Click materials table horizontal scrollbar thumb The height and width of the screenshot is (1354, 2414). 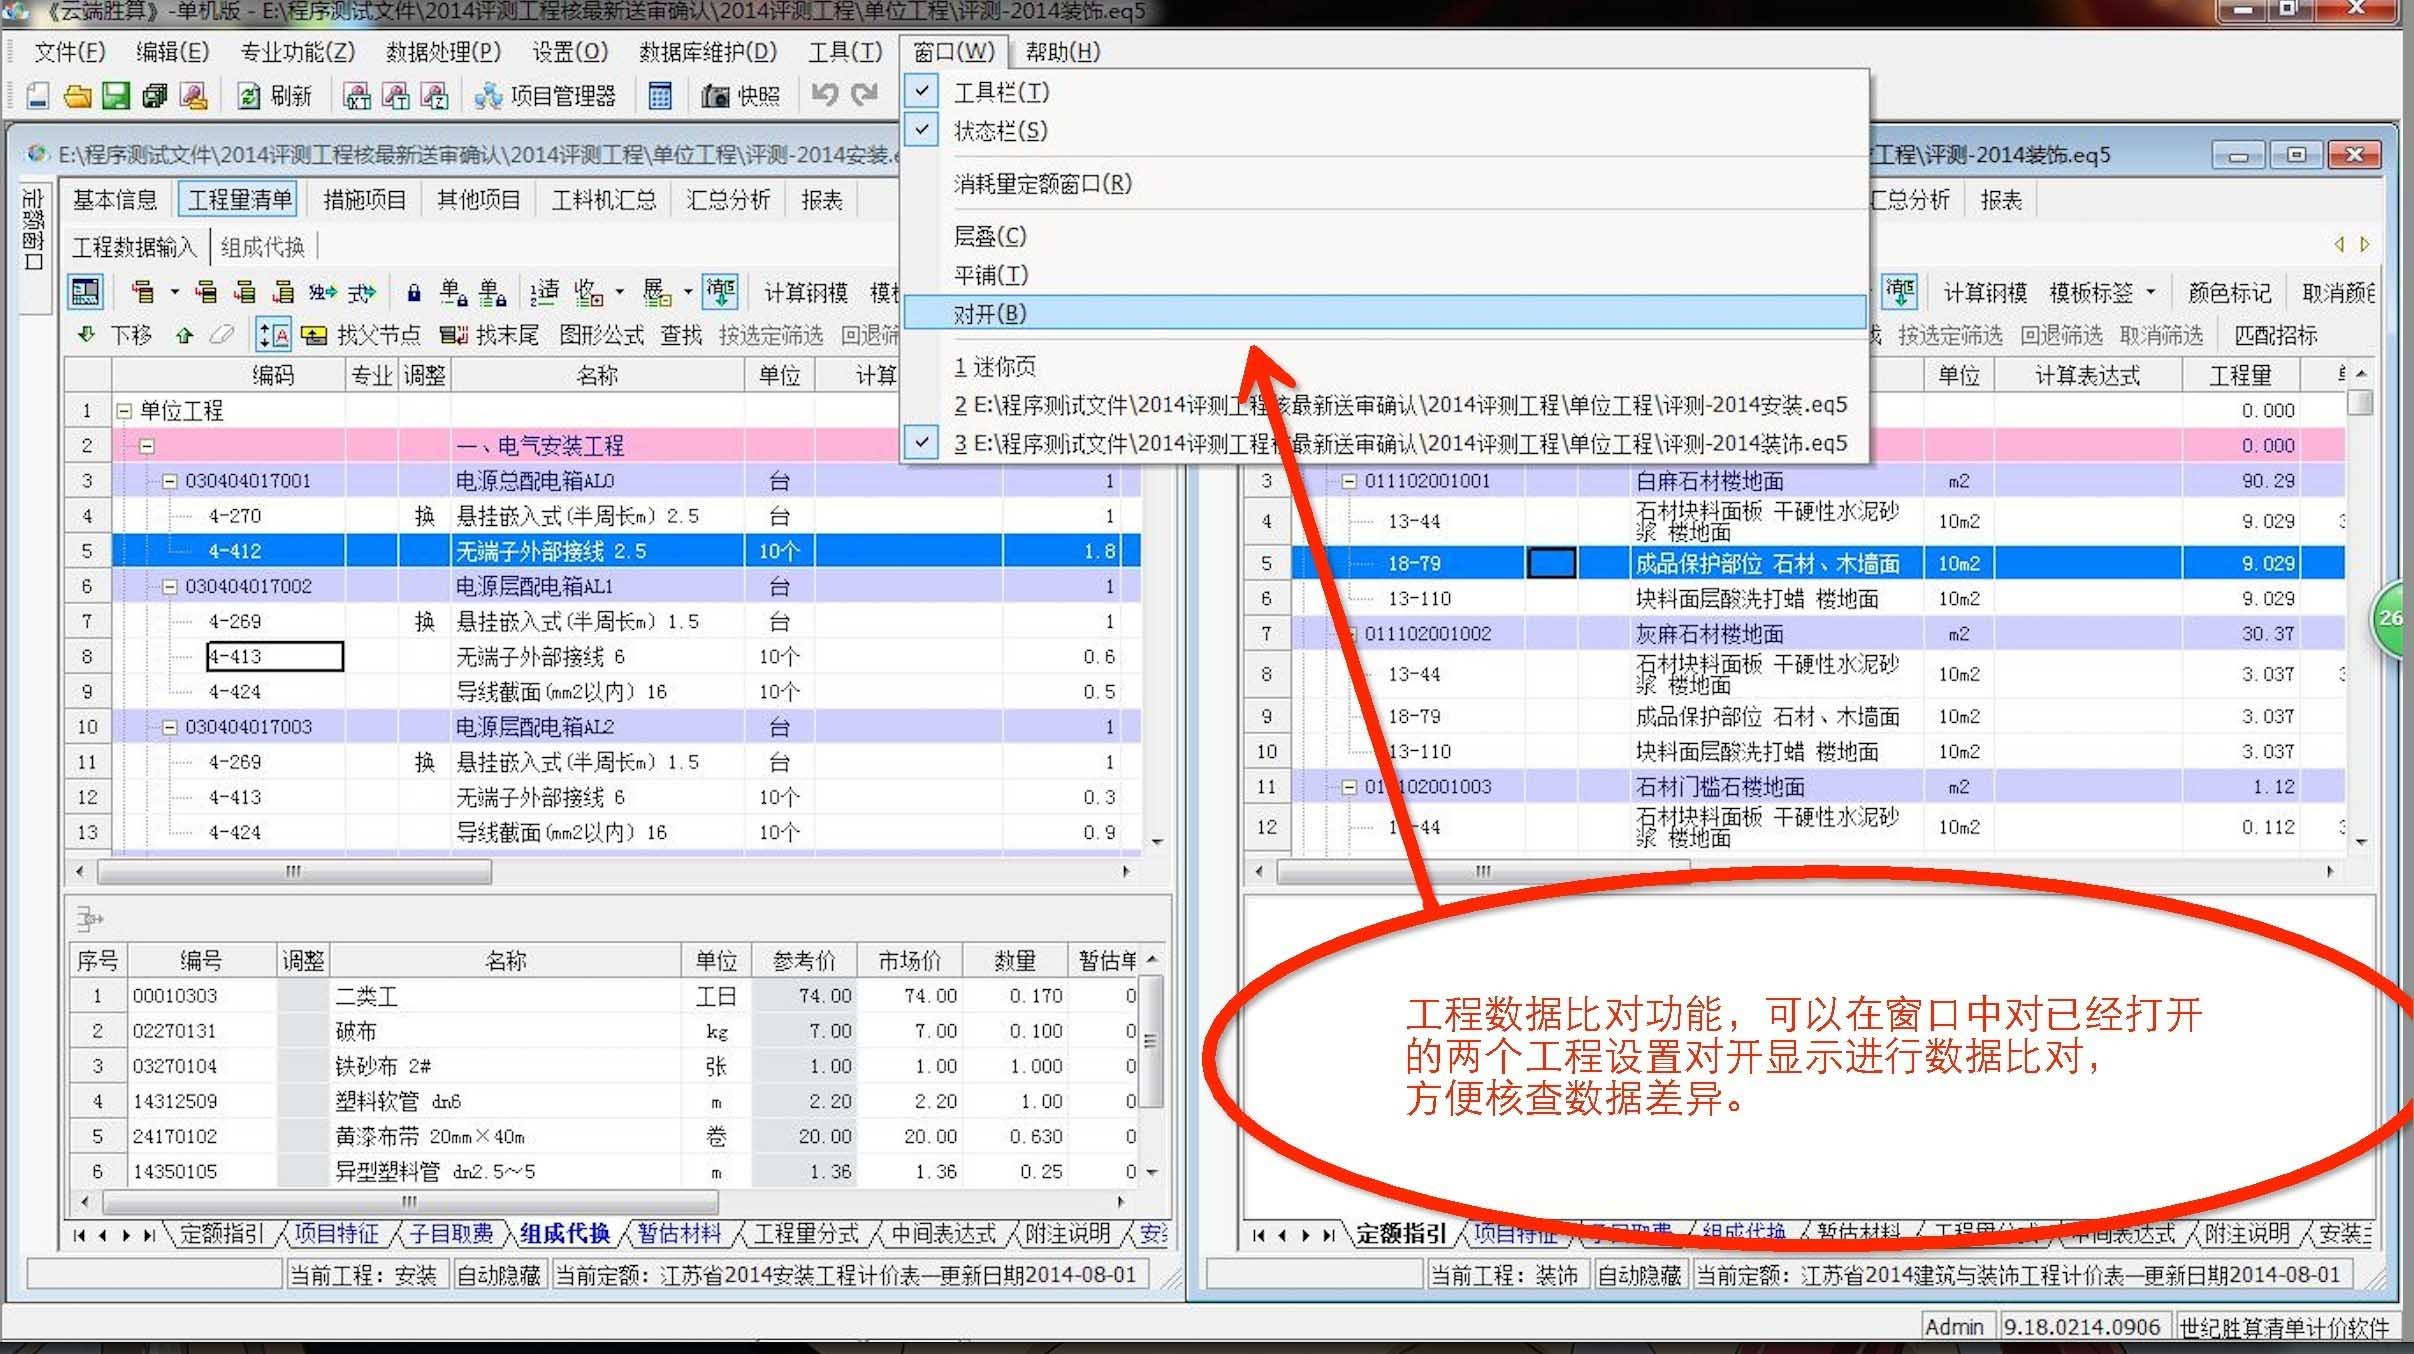coord(410,1201)
